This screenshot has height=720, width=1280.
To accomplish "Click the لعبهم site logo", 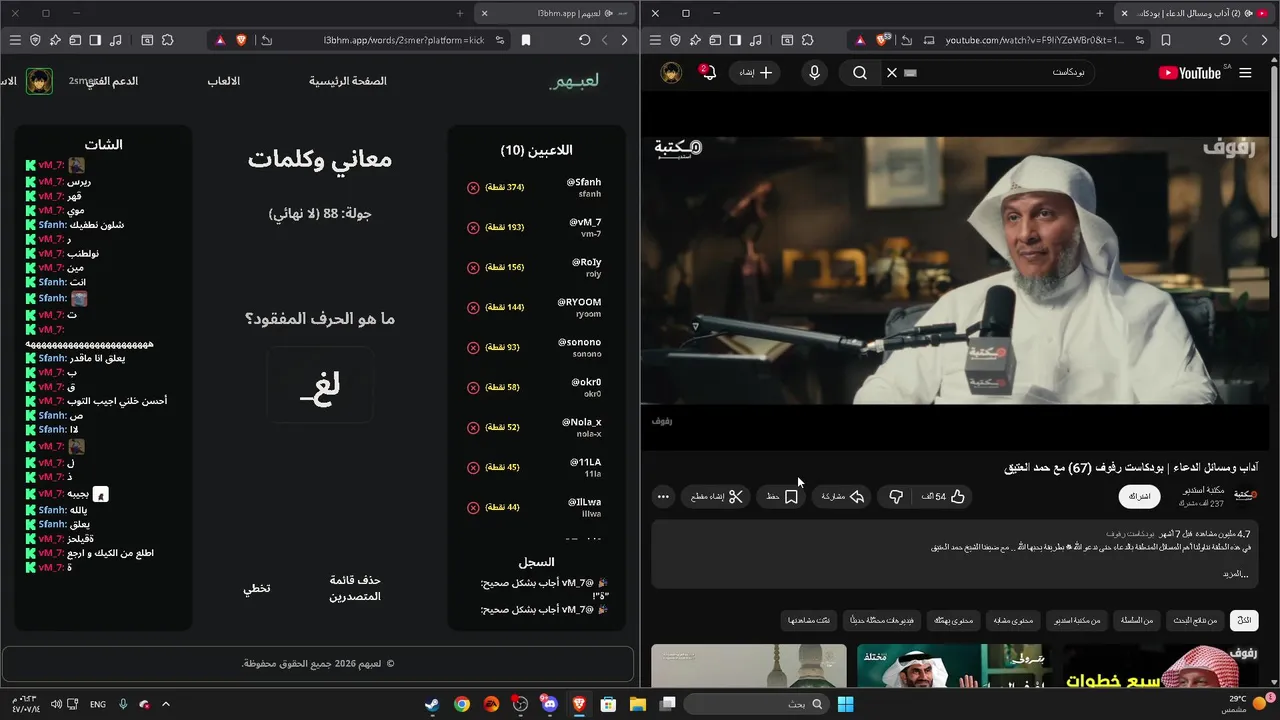I will click(x=574, y=81).
